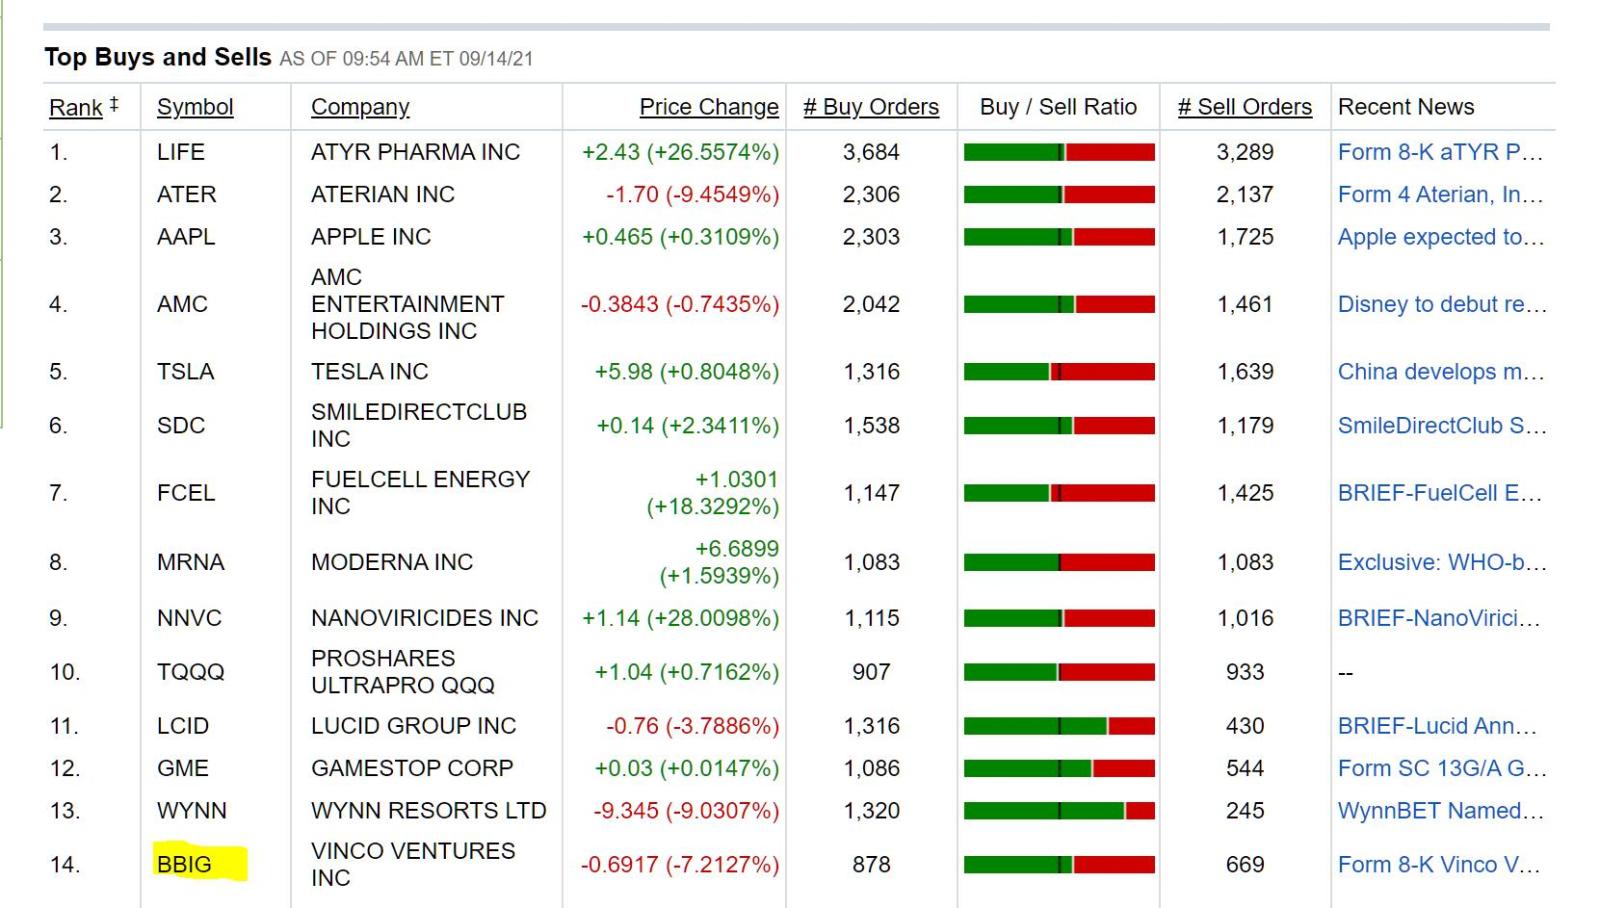Open the SmileDirectClub news link

click(1442, 426)
